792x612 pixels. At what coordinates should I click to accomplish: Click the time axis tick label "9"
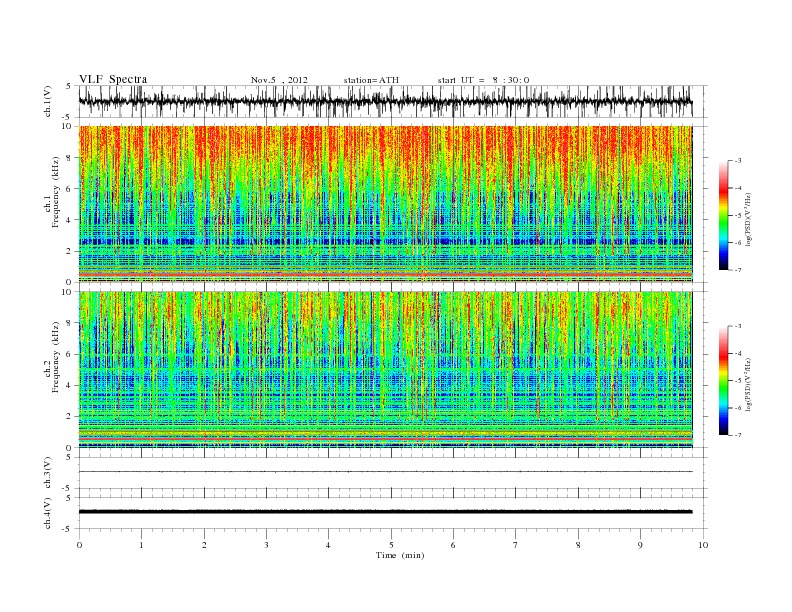point(641,545)
